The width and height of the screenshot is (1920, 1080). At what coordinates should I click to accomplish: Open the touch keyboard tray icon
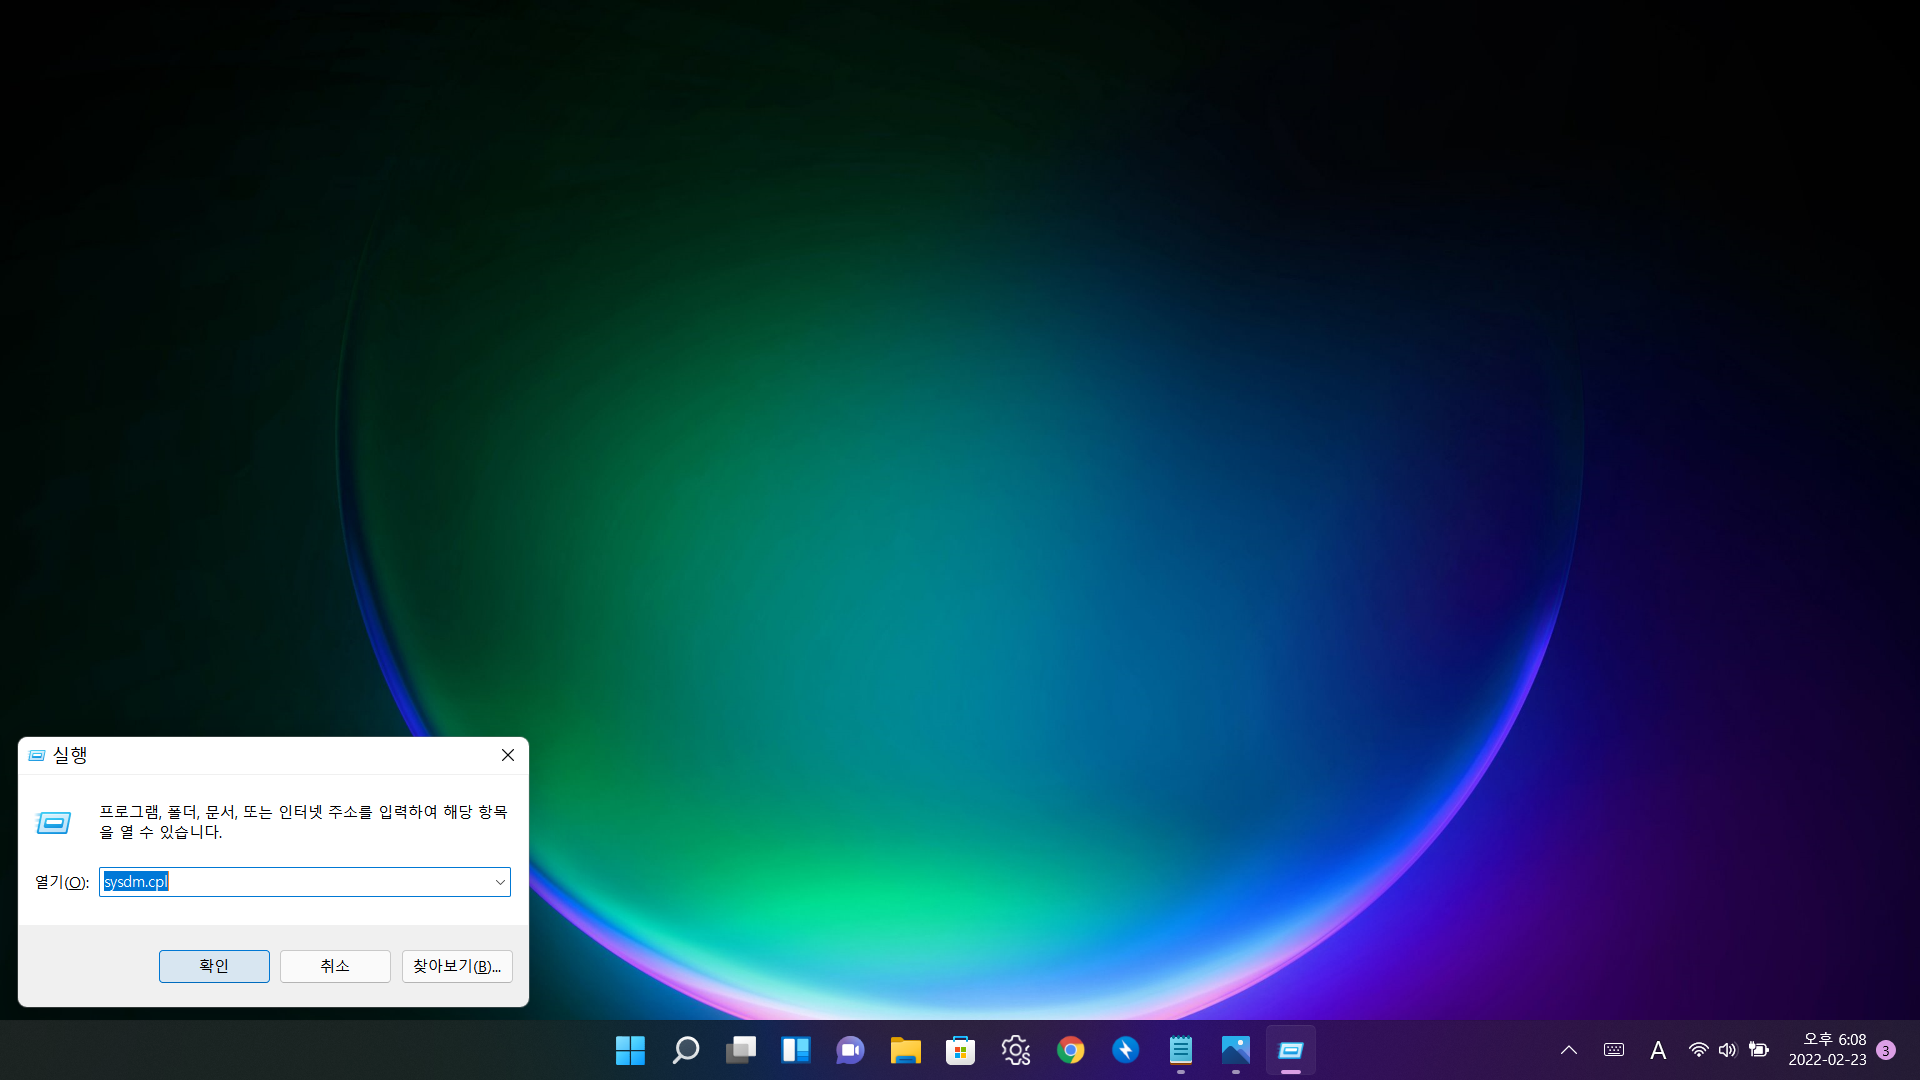pos(1613,1050)
